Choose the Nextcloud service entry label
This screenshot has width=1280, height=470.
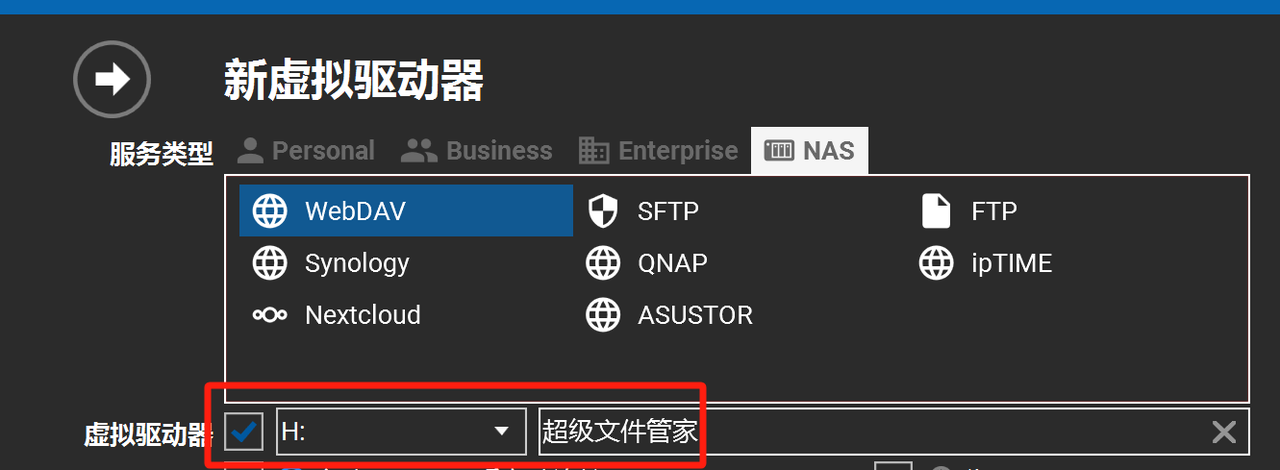coord(363,315)
